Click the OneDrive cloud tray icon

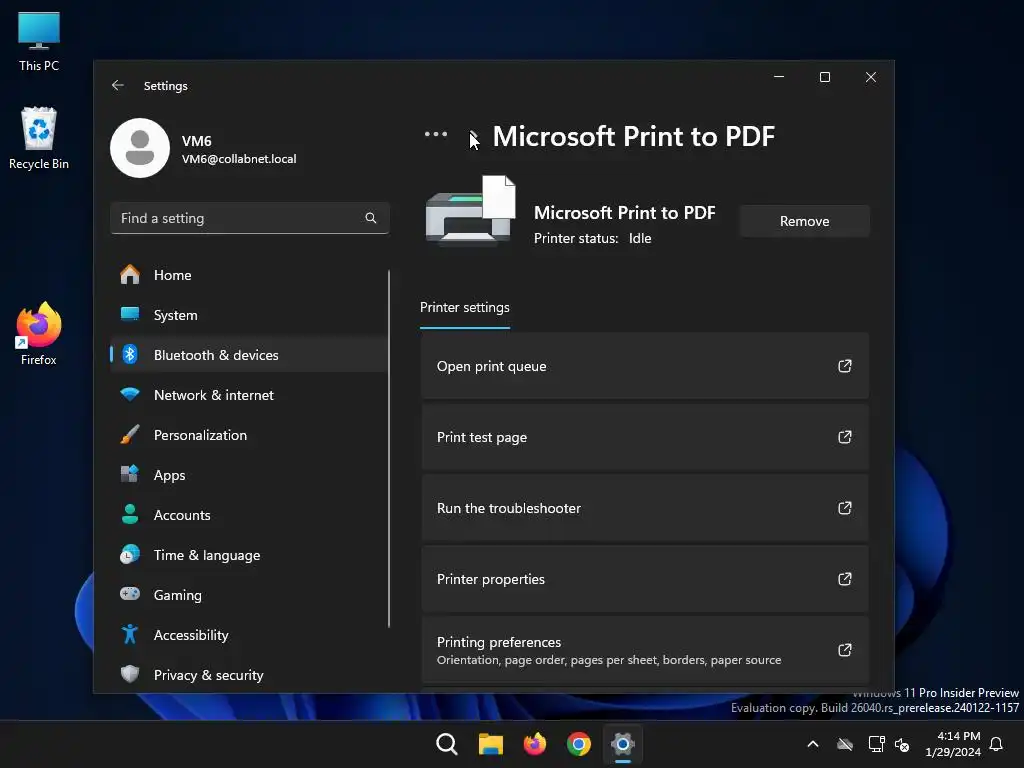tap(845, 744)
